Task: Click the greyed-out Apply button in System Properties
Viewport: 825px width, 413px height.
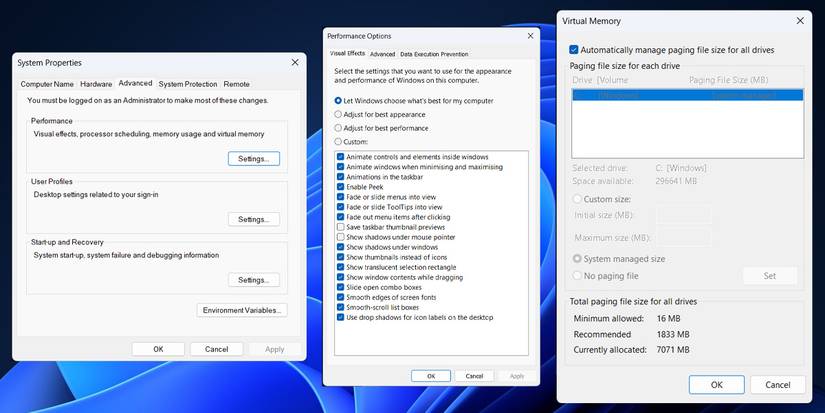Action: coord(275,349)
